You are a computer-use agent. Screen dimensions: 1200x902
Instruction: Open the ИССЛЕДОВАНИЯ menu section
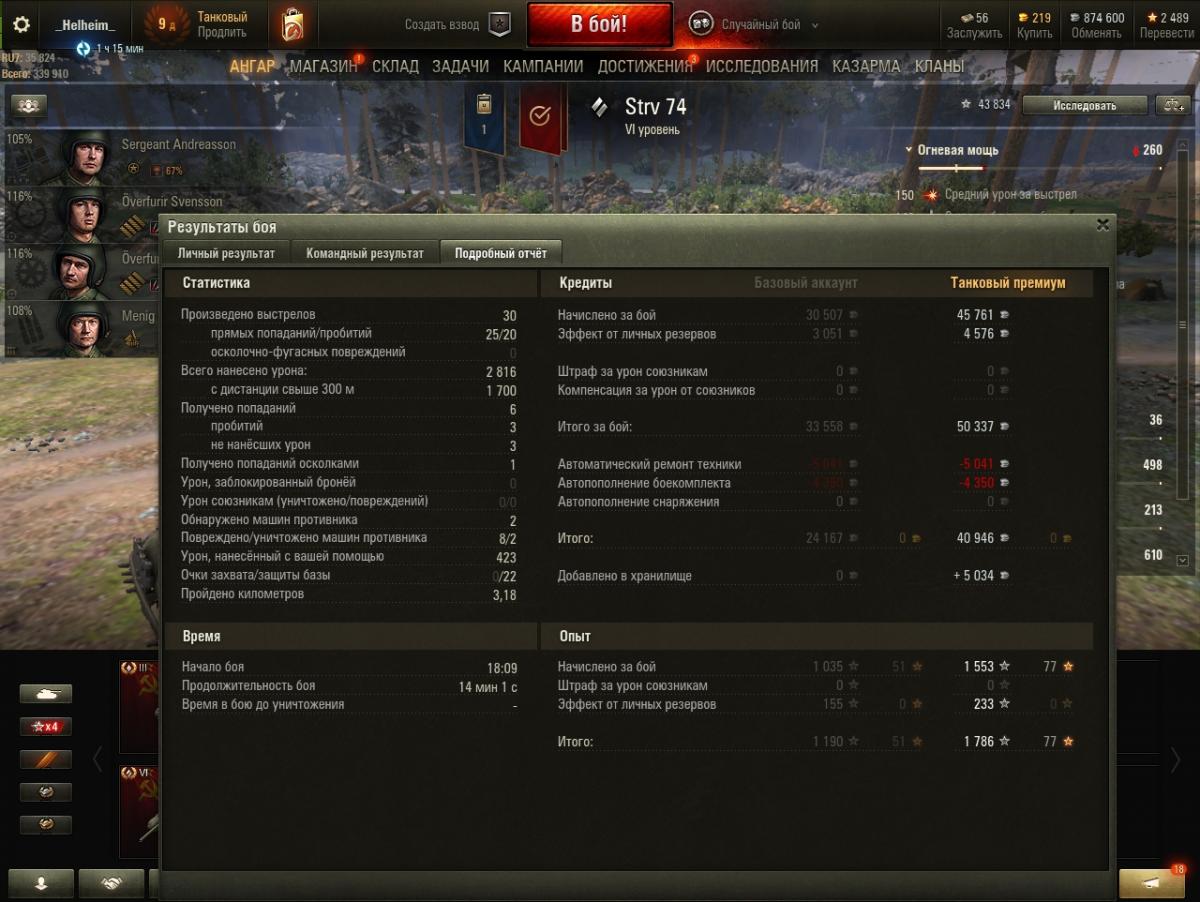pyautogui.click(x=762, y=66)
